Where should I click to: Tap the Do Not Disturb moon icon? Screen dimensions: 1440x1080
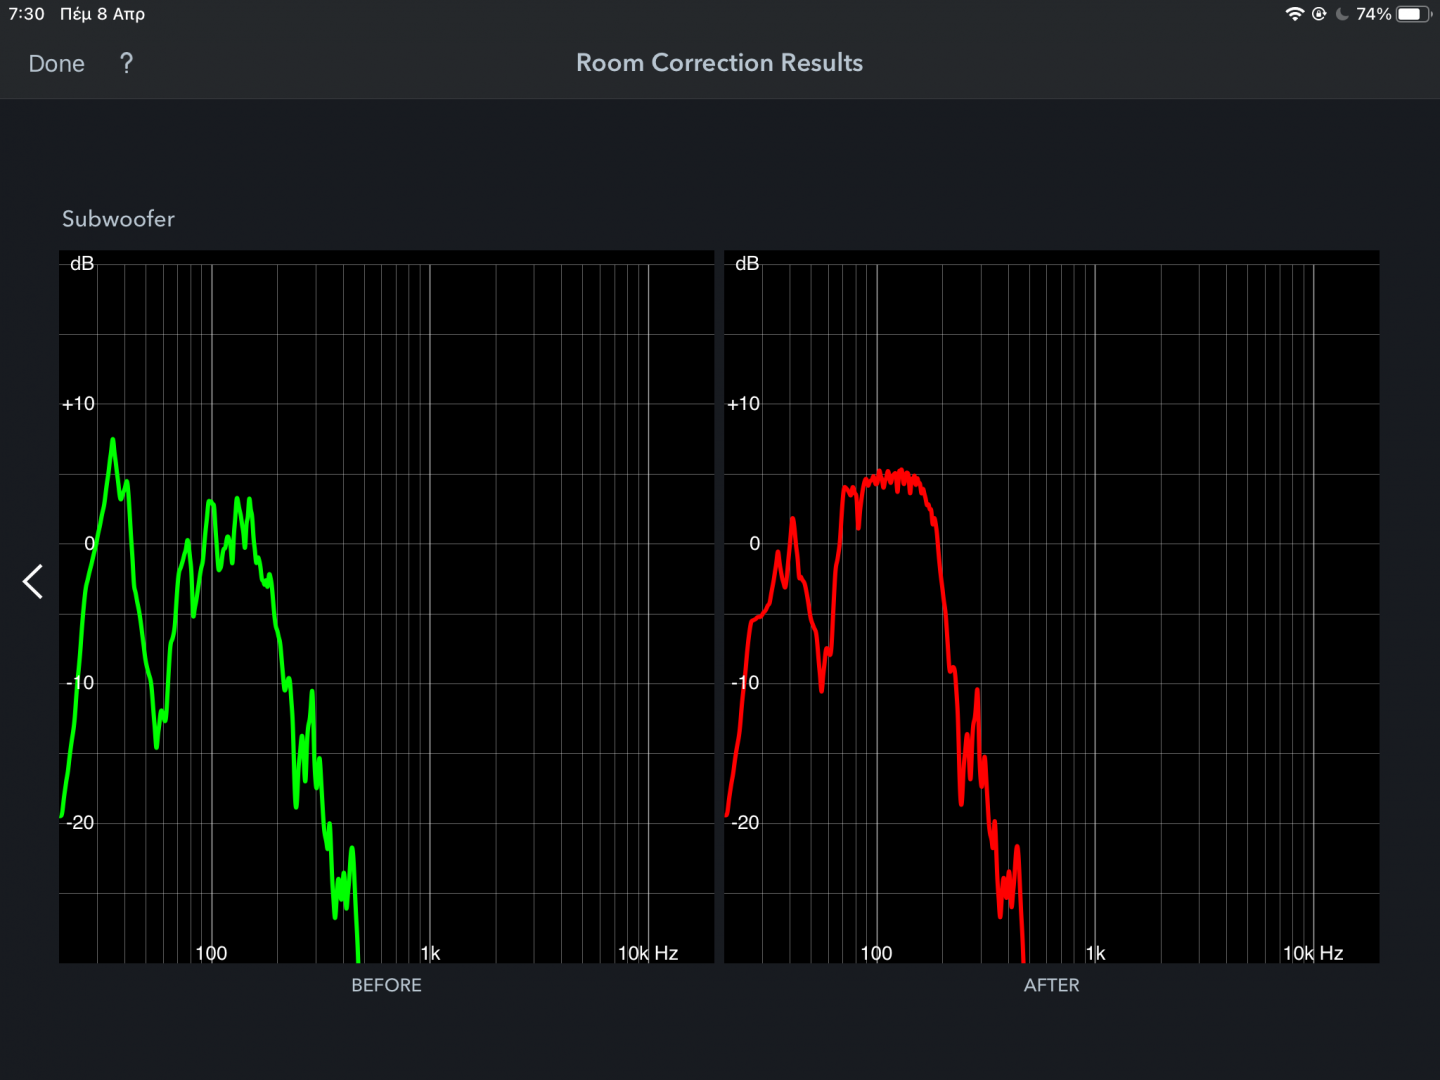(1342, 14)
